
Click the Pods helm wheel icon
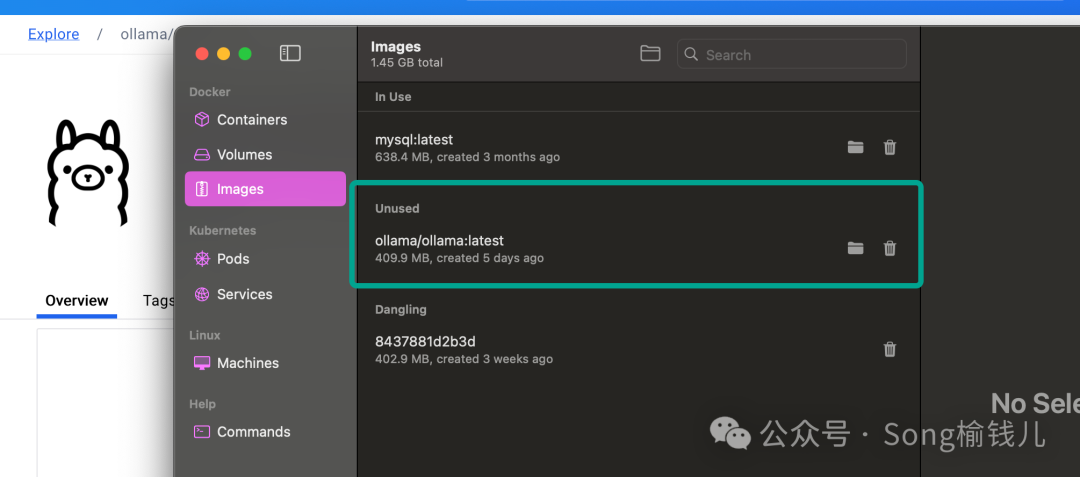pos(202,259)
